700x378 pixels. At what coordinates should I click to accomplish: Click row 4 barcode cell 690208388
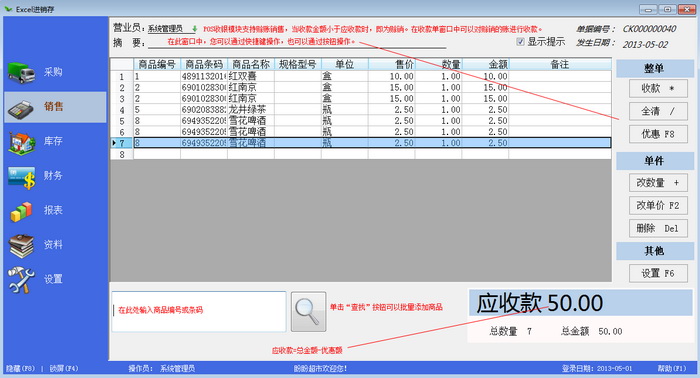tap(204, 110)
